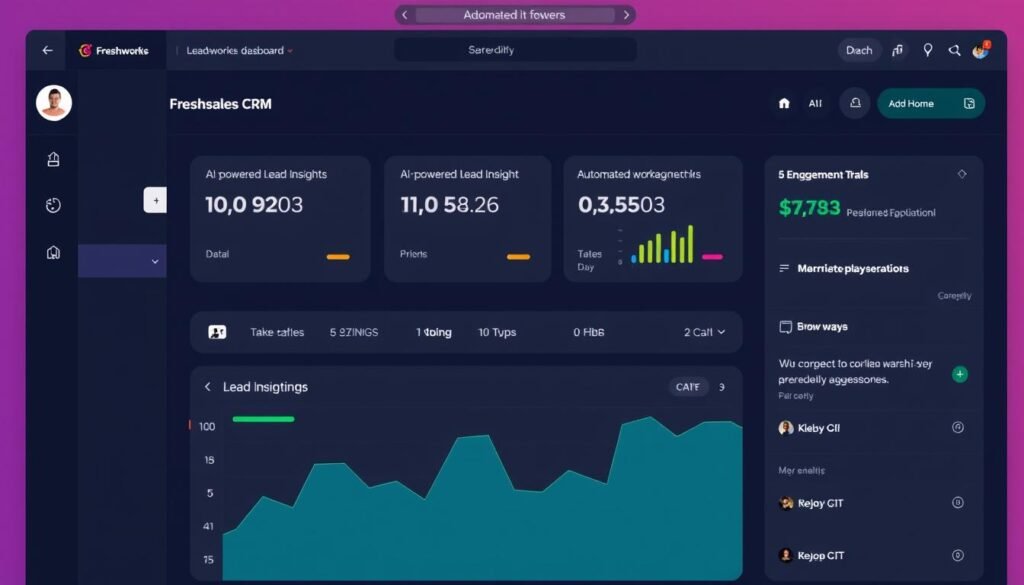1024x585 pixels.
Task: Open notifications via the bell icon beside Add Home
Action: (x=853, y=103)
